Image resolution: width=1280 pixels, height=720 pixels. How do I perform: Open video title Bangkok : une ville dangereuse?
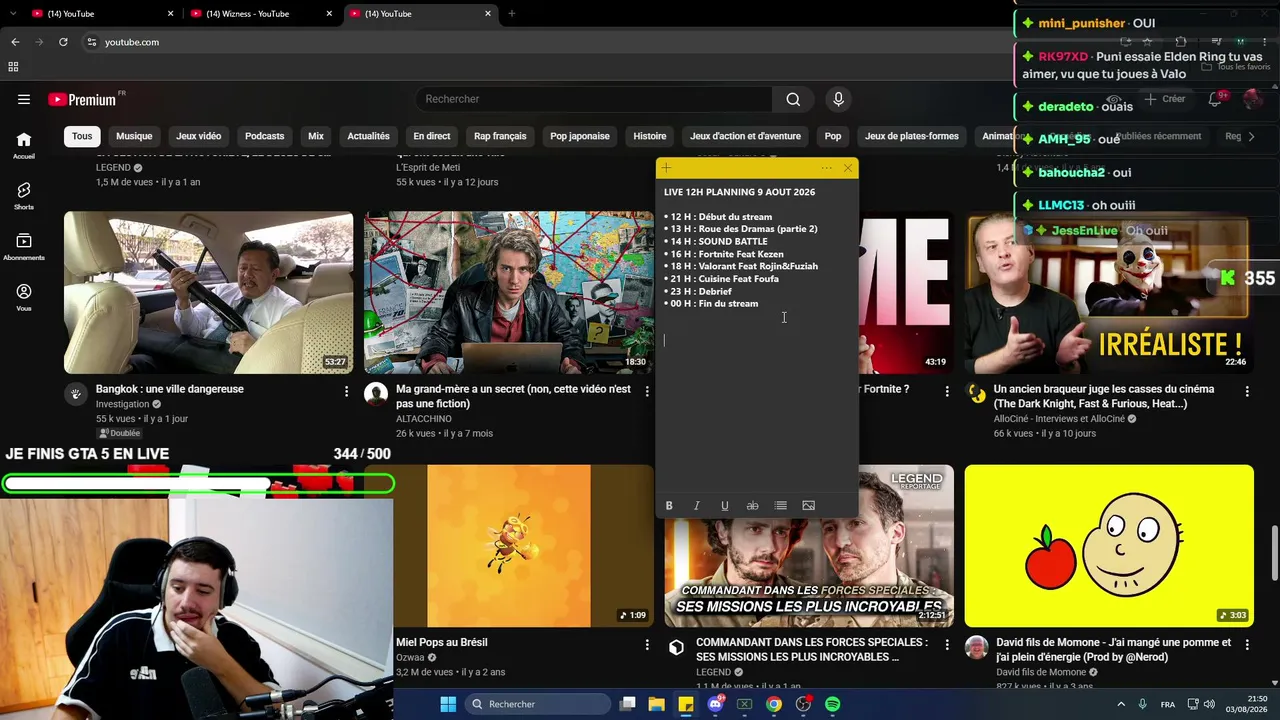click(170, 389)
